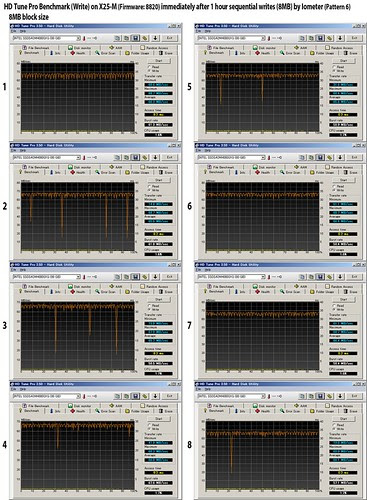This screenshot has height=500, width=367.
Task: Switch to Random Access tab in window 6
Action: 339,167
